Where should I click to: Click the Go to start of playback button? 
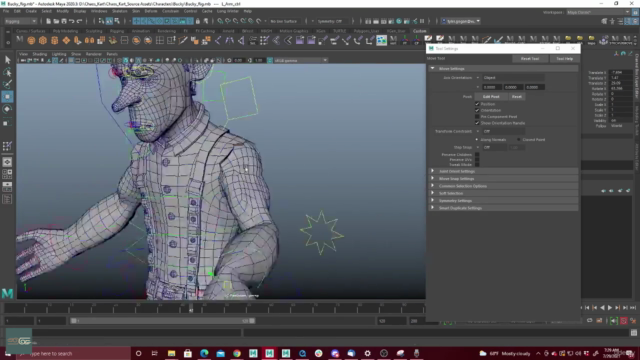pos(587,307)
